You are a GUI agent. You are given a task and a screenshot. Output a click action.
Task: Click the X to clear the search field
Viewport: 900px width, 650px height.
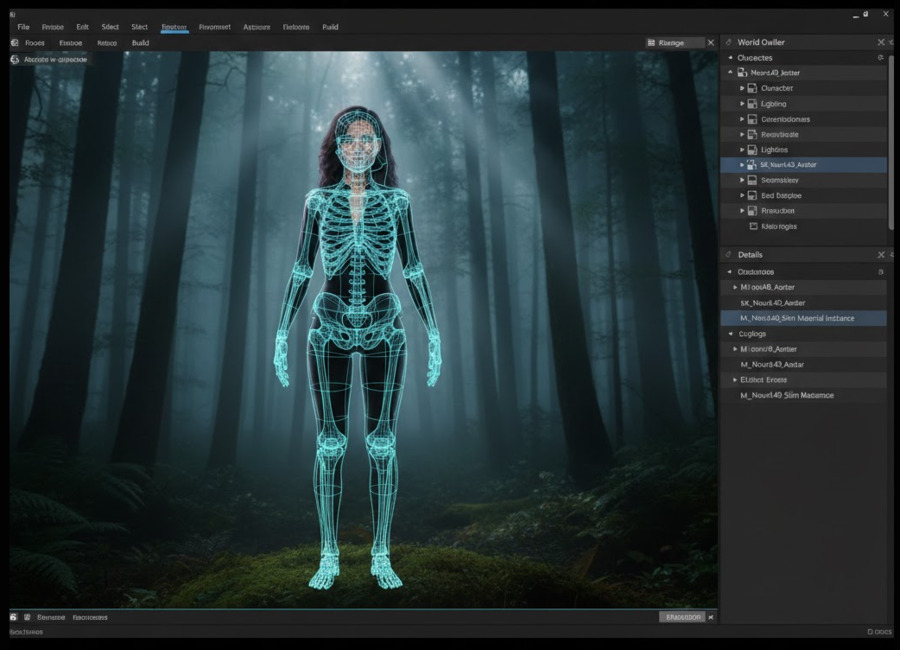coord(710,43)
